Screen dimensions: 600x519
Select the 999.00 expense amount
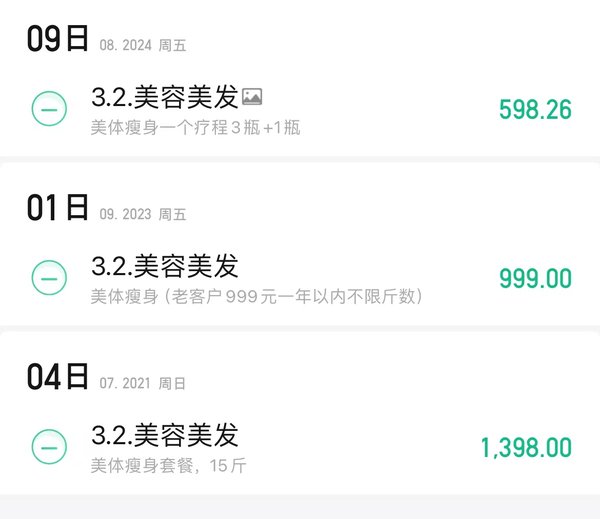tap(535, 278)
